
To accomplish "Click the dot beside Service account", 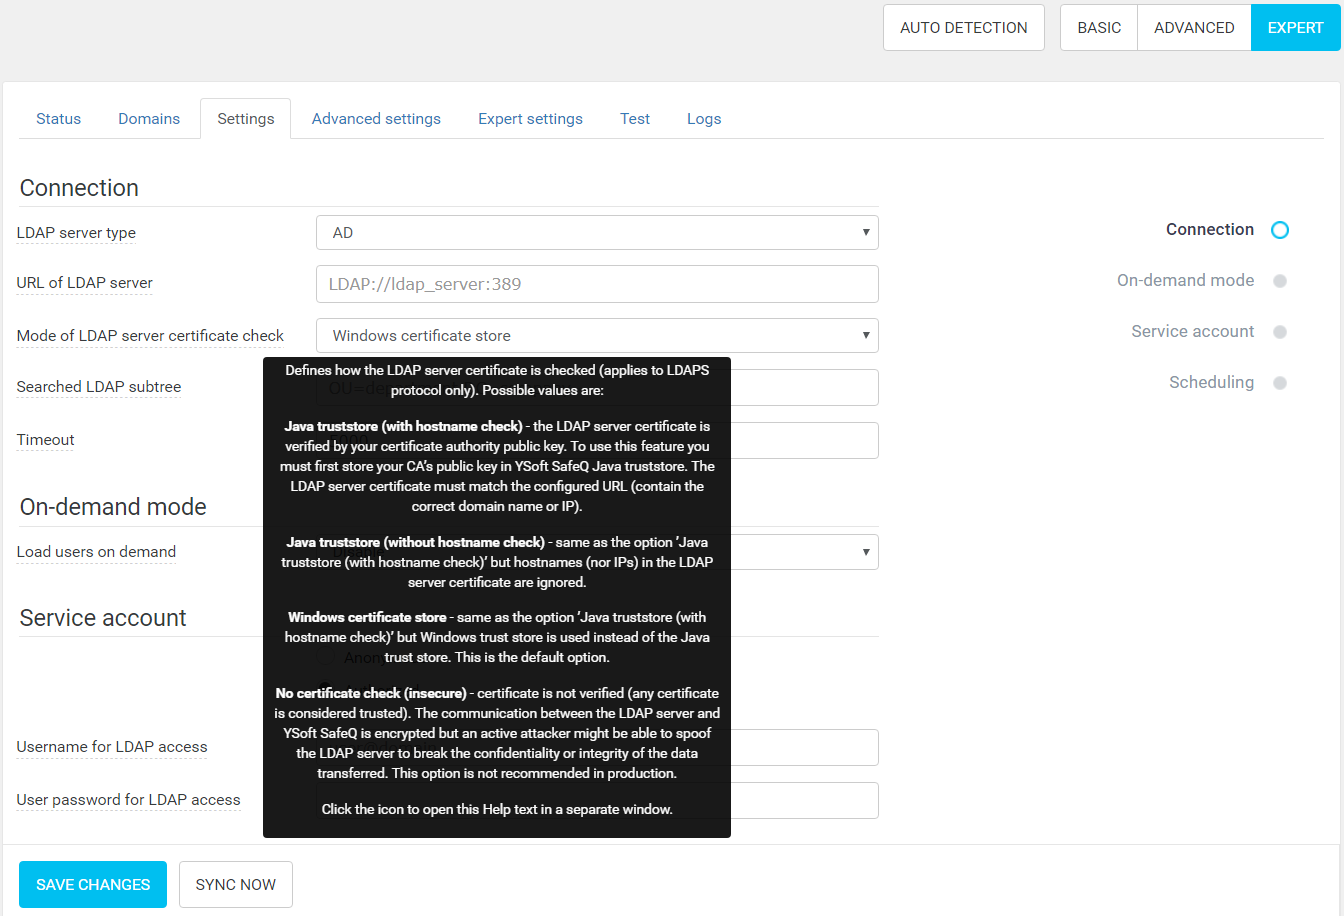I will pyautogui.click(x=1279, y=332).
